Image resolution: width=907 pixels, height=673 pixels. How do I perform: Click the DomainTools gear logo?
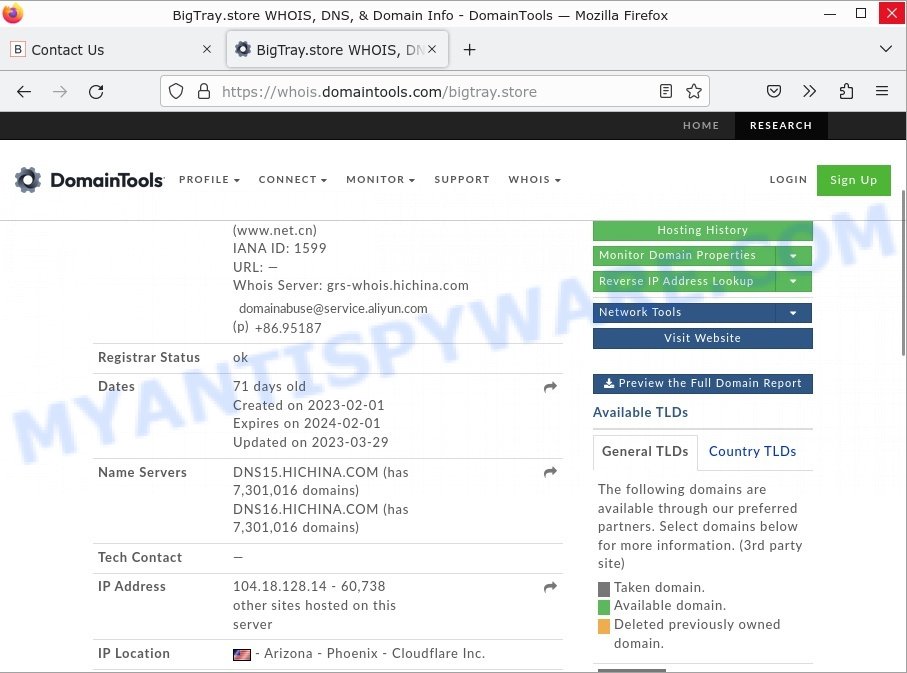[28, 180]
